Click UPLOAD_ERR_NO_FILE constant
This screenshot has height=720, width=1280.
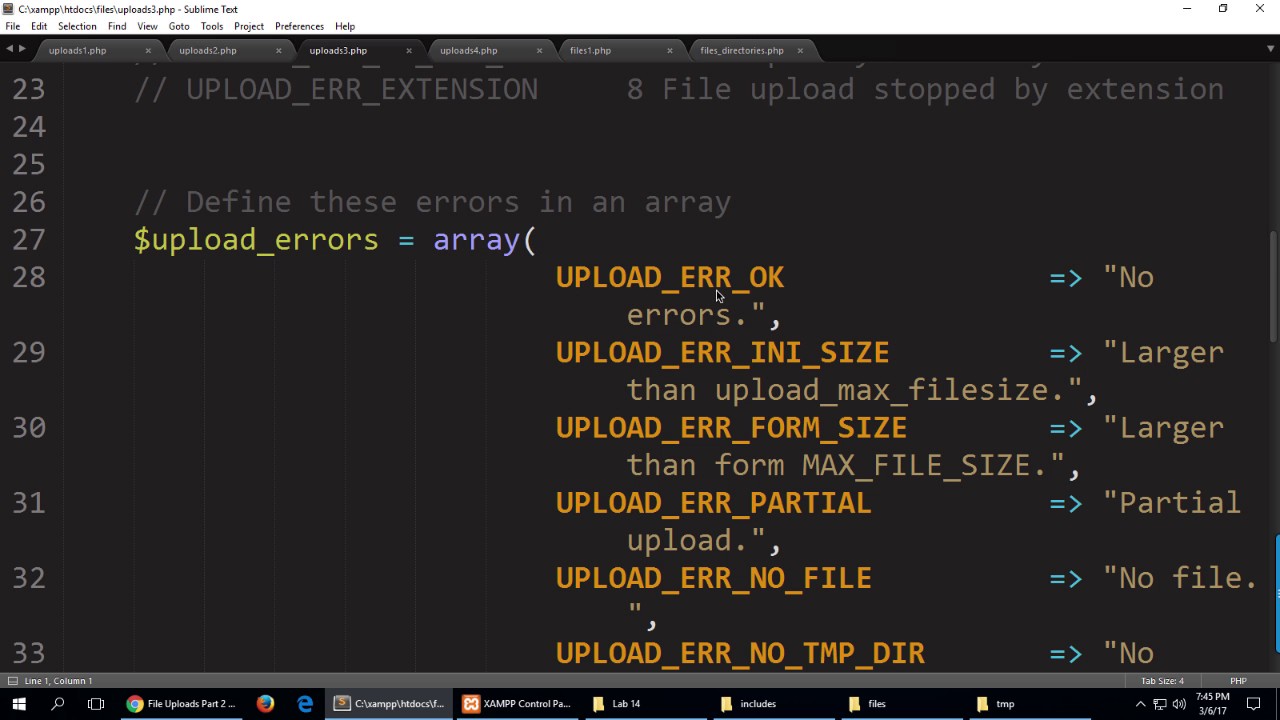713,578
